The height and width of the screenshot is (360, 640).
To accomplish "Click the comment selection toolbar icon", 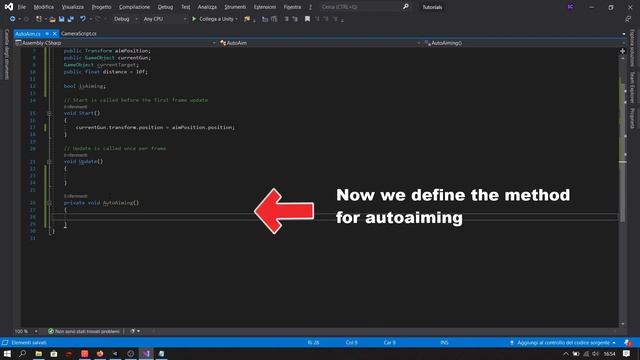I will click(x=286, y=19).
